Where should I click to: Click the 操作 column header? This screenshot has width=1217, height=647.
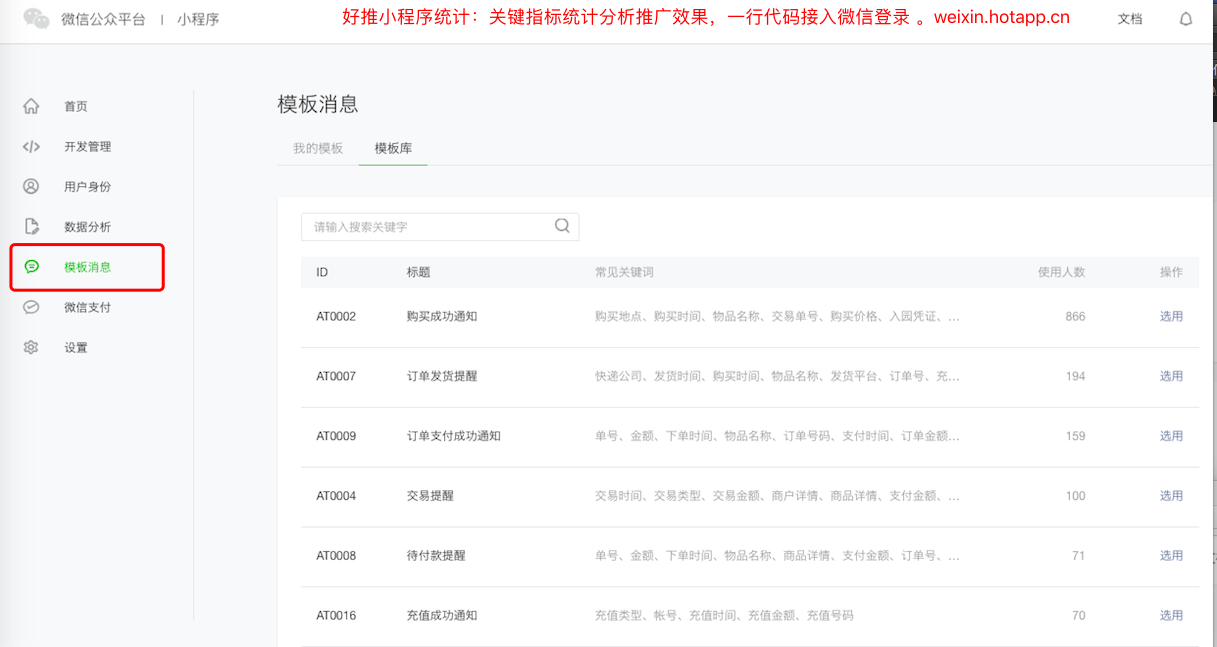1171,272
